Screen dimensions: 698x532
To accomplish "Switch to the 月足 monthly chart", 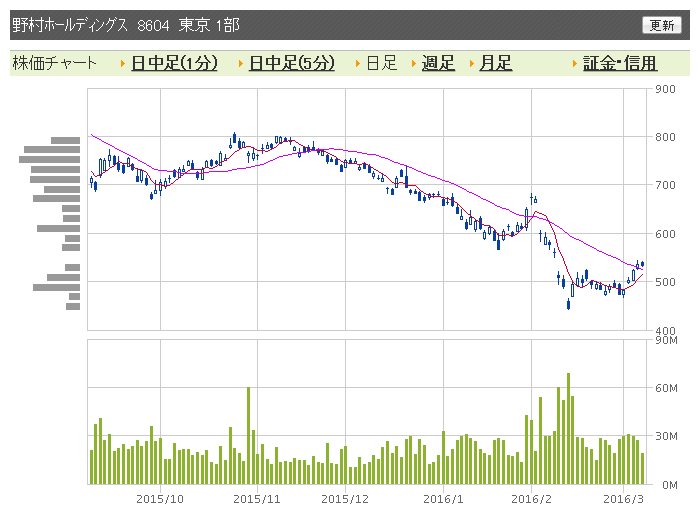I will point(495,63).
